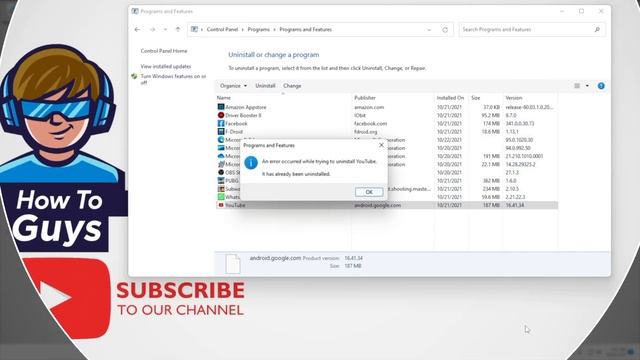
Task: Click the blank file icon in details pane
Action: point(233,264)
